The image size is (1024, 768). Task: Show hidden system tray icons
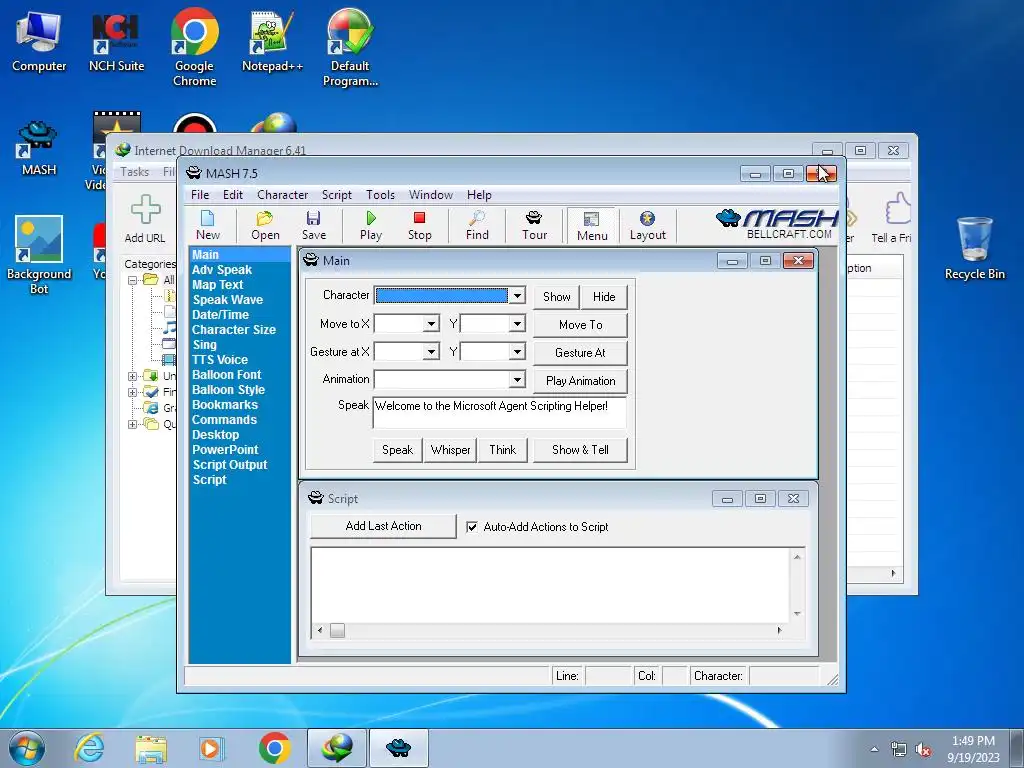(x=874, y=749)
